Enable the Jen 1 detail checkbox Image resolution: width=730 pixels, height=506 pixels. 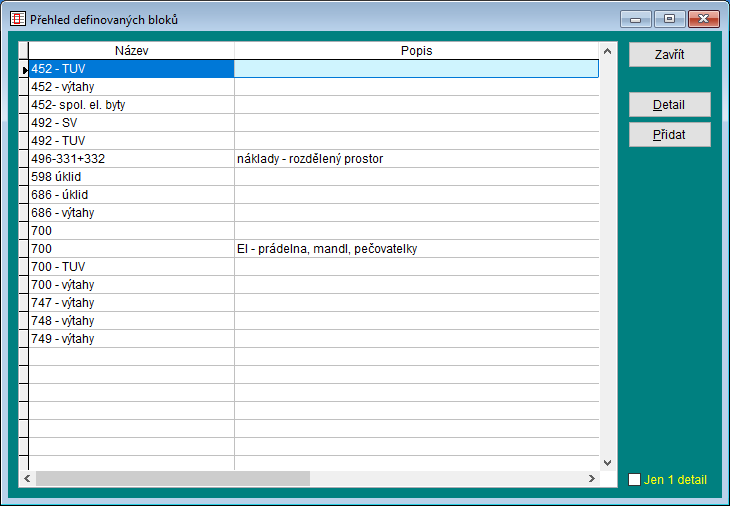(x=634, y=480)
